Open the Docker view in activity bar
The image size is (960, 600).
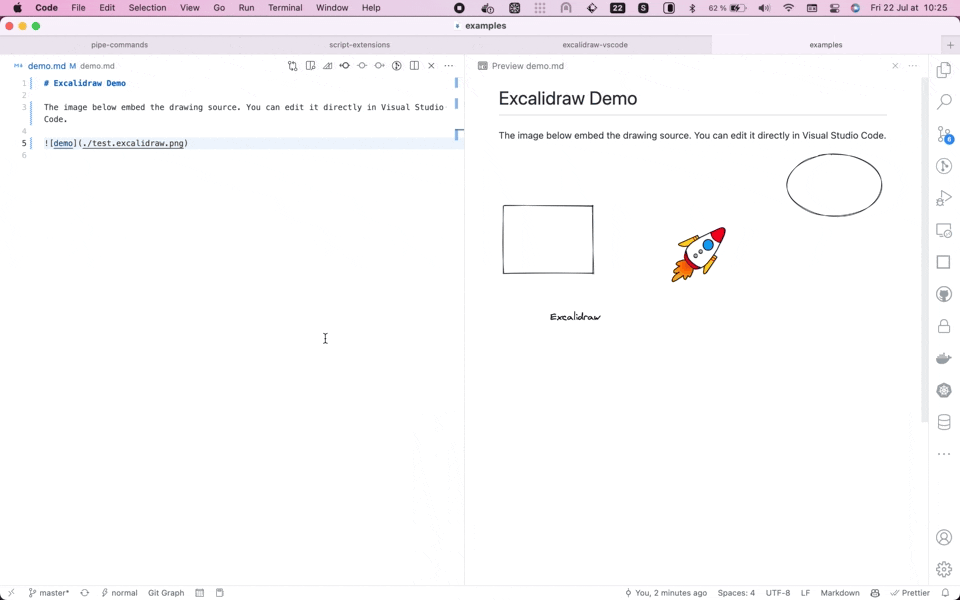[943, 358]
